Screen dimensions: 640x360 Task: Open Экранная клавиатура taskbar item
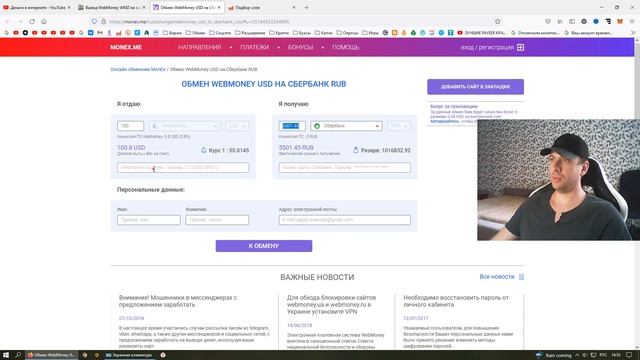tap(129, 355)
